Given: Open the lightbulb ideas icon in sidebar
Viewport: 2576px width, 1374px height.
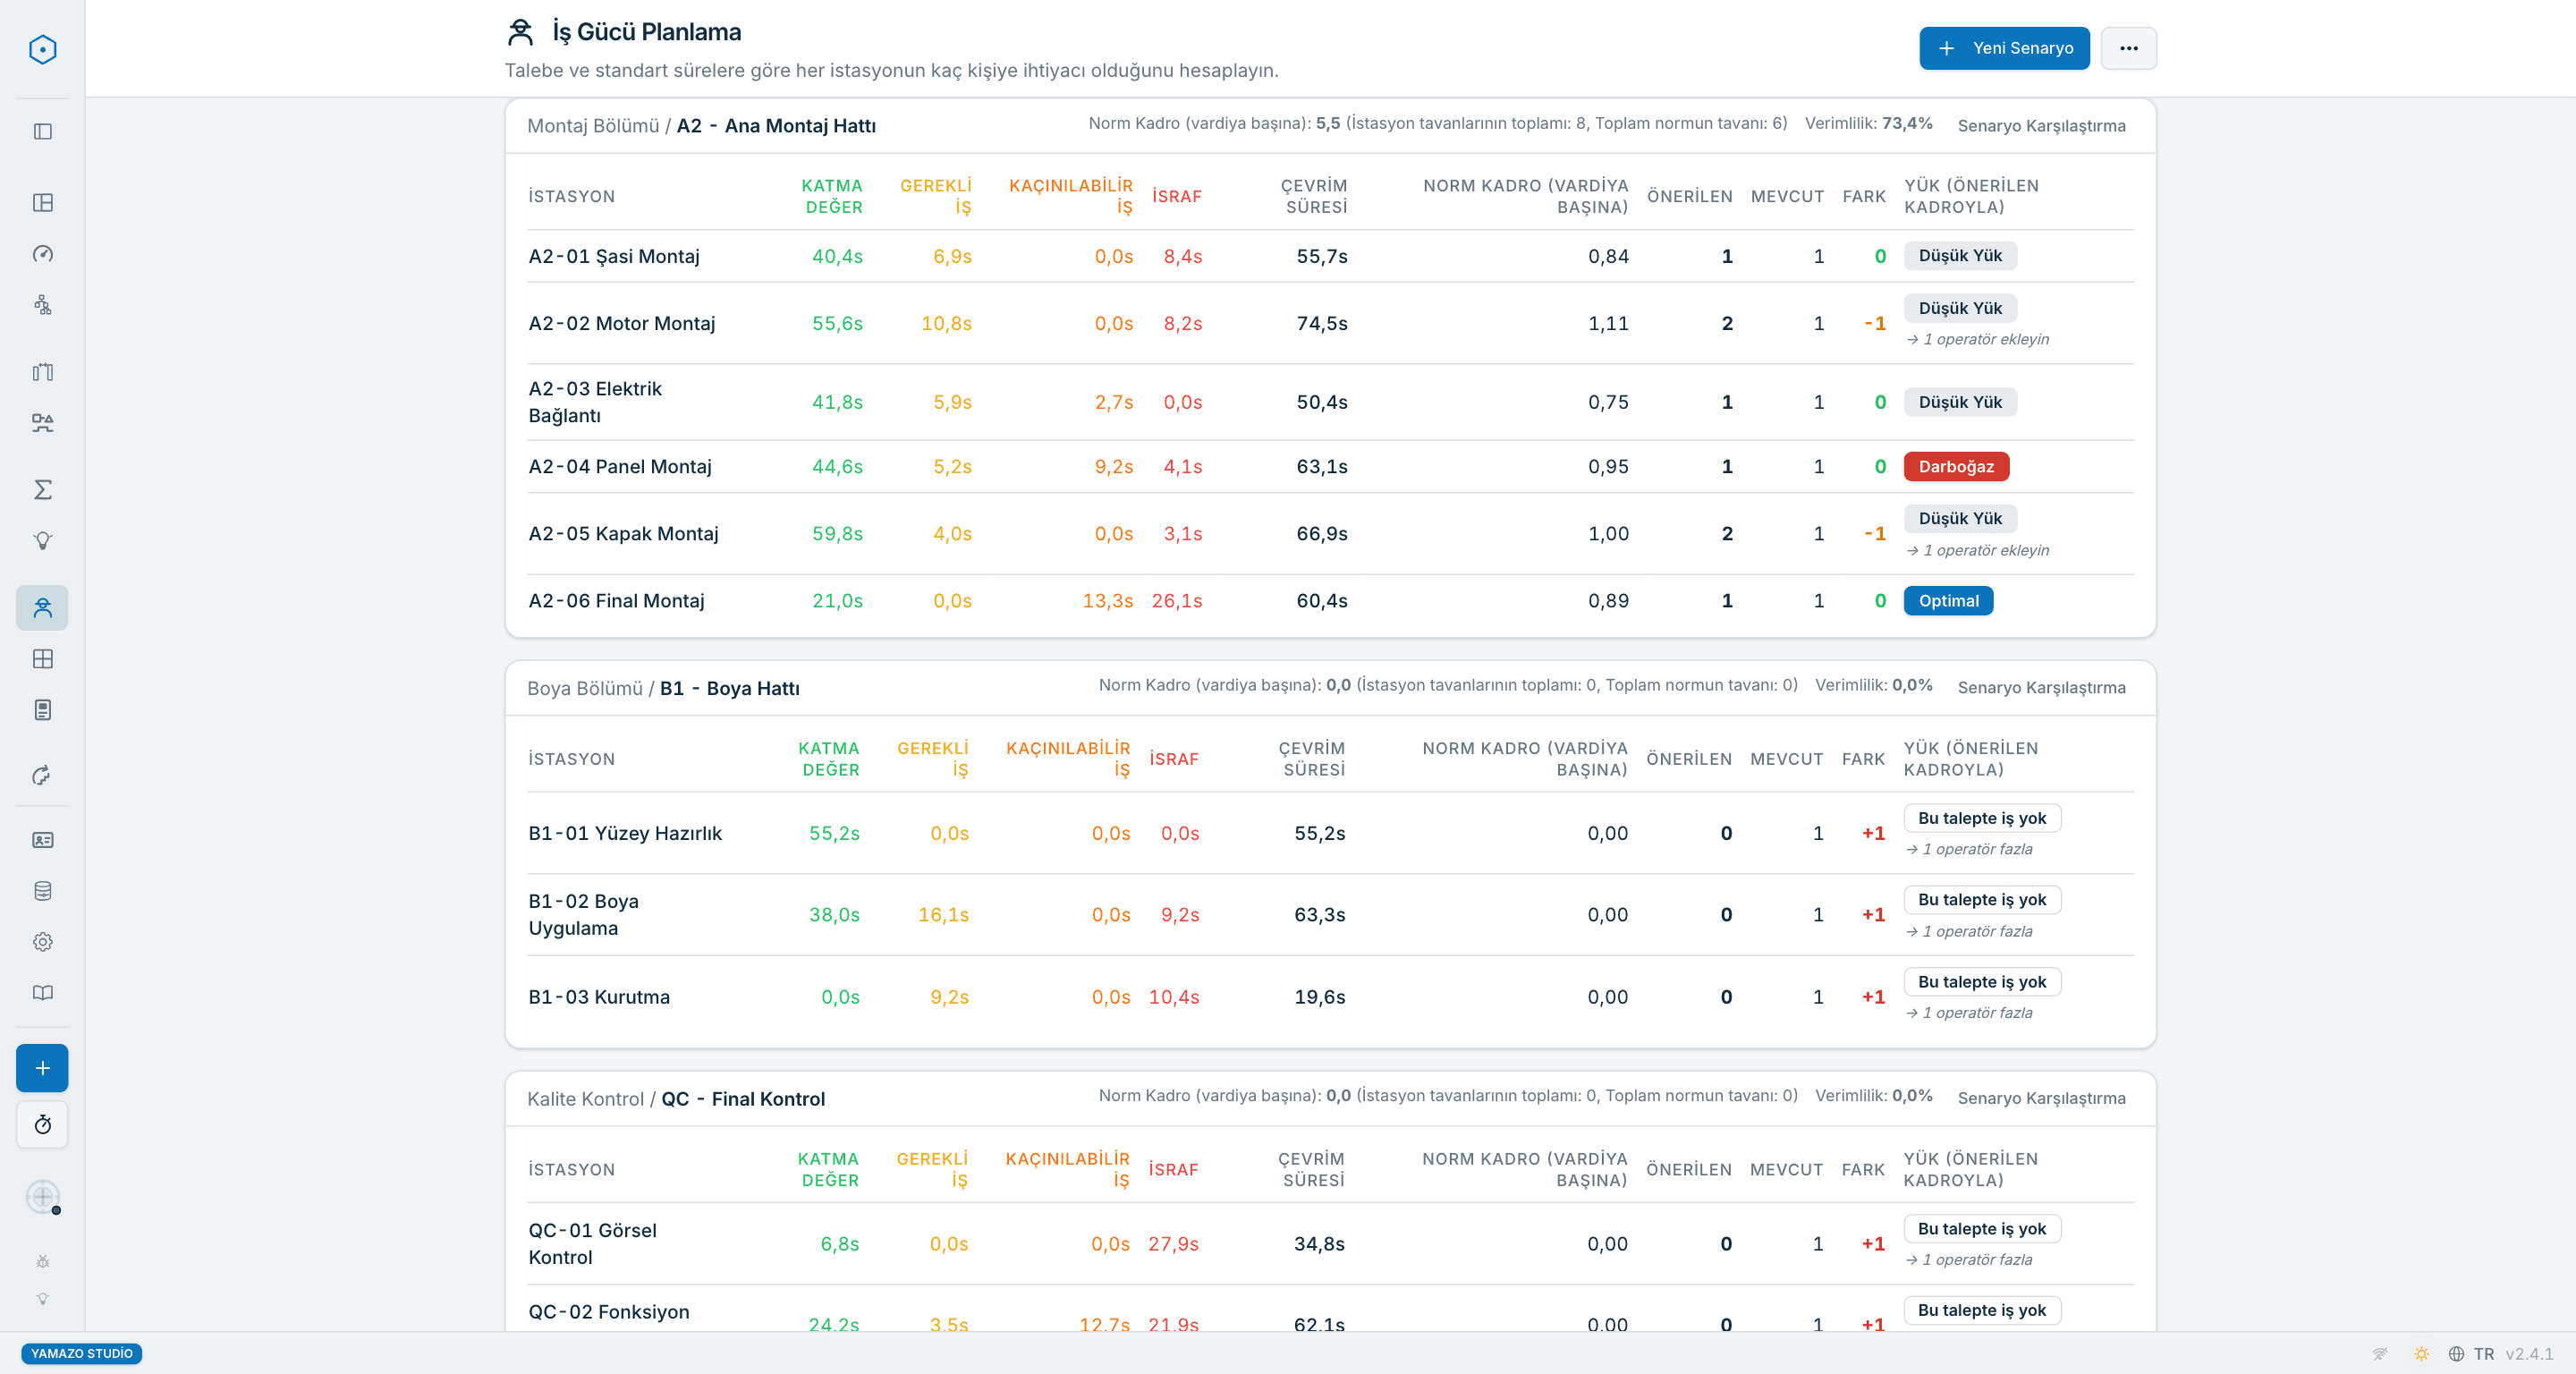Looking at the screenshot, I should [x=42, y=540].
